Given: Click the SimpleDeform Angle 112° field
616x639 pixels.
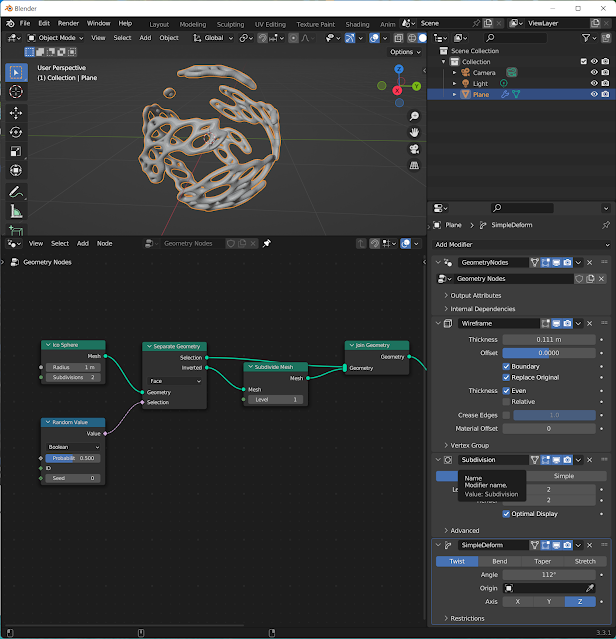Looking at the screenshot, I should tap(549, 575).
